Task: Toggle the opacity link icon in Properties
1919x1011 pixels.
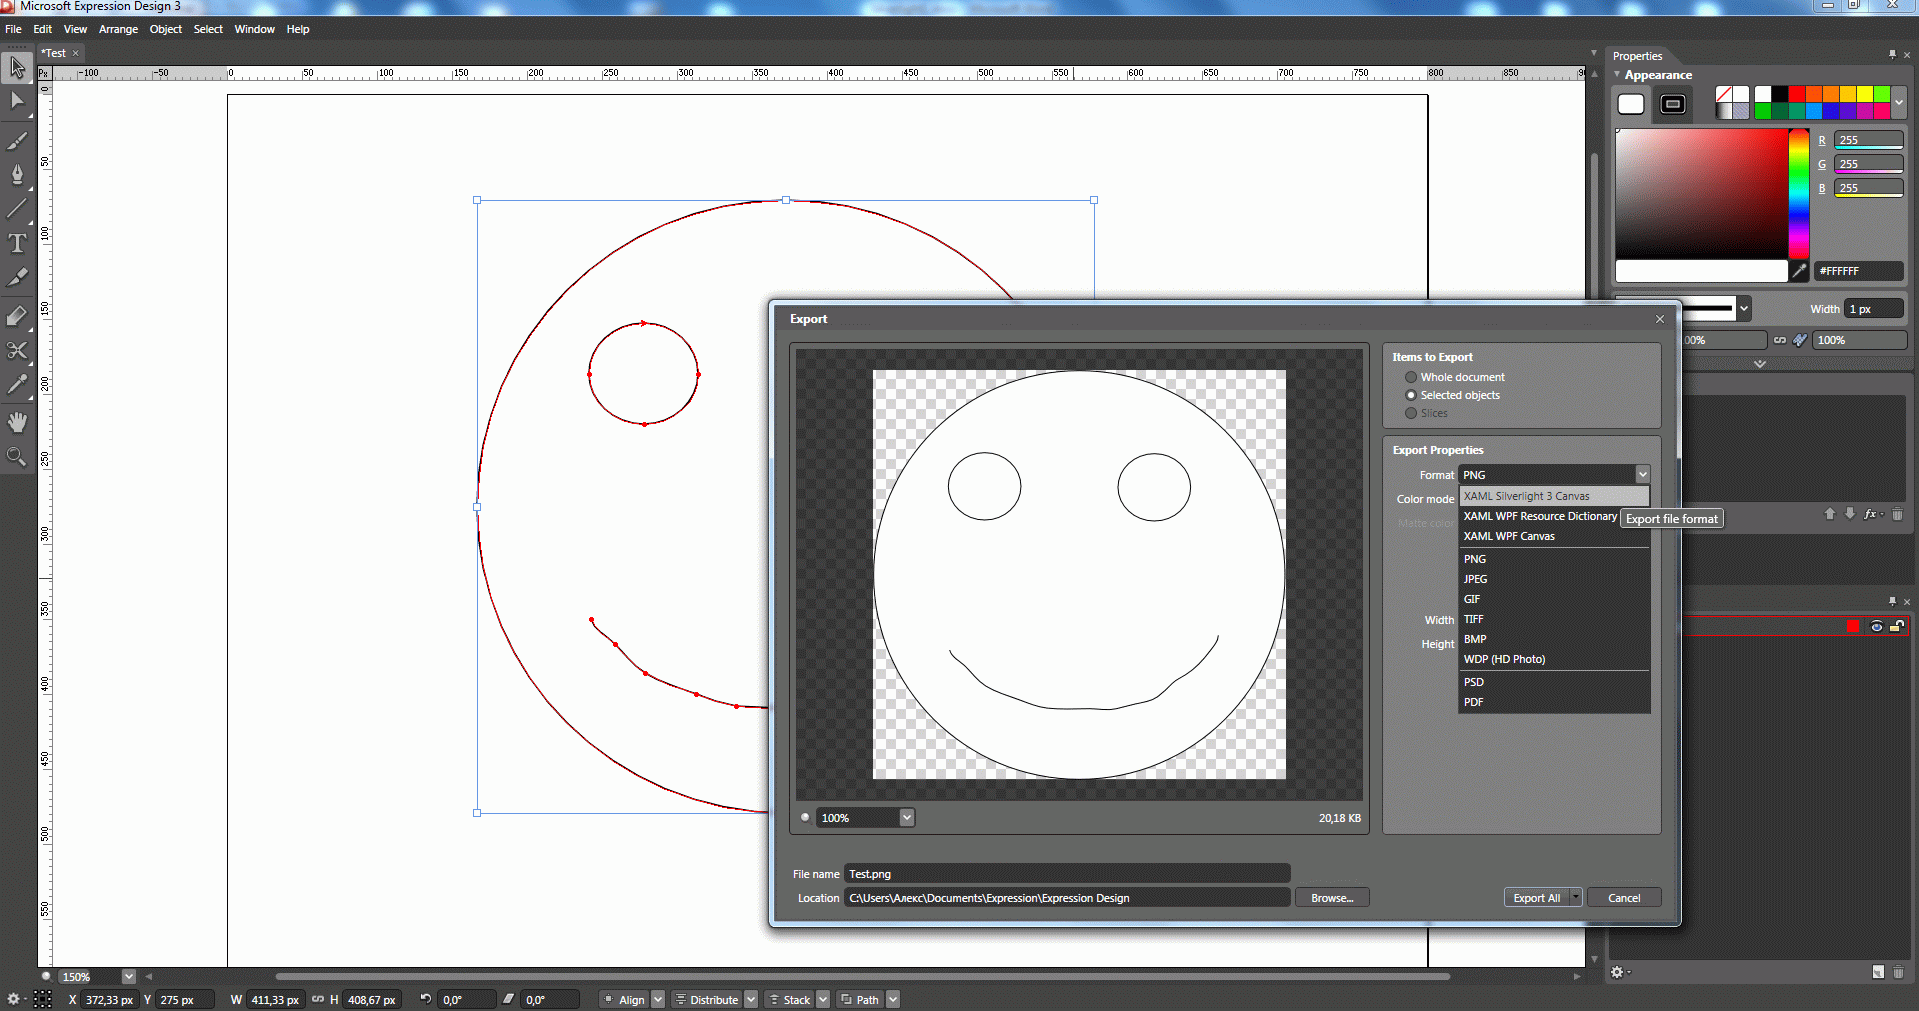Action: point(1780,340)
